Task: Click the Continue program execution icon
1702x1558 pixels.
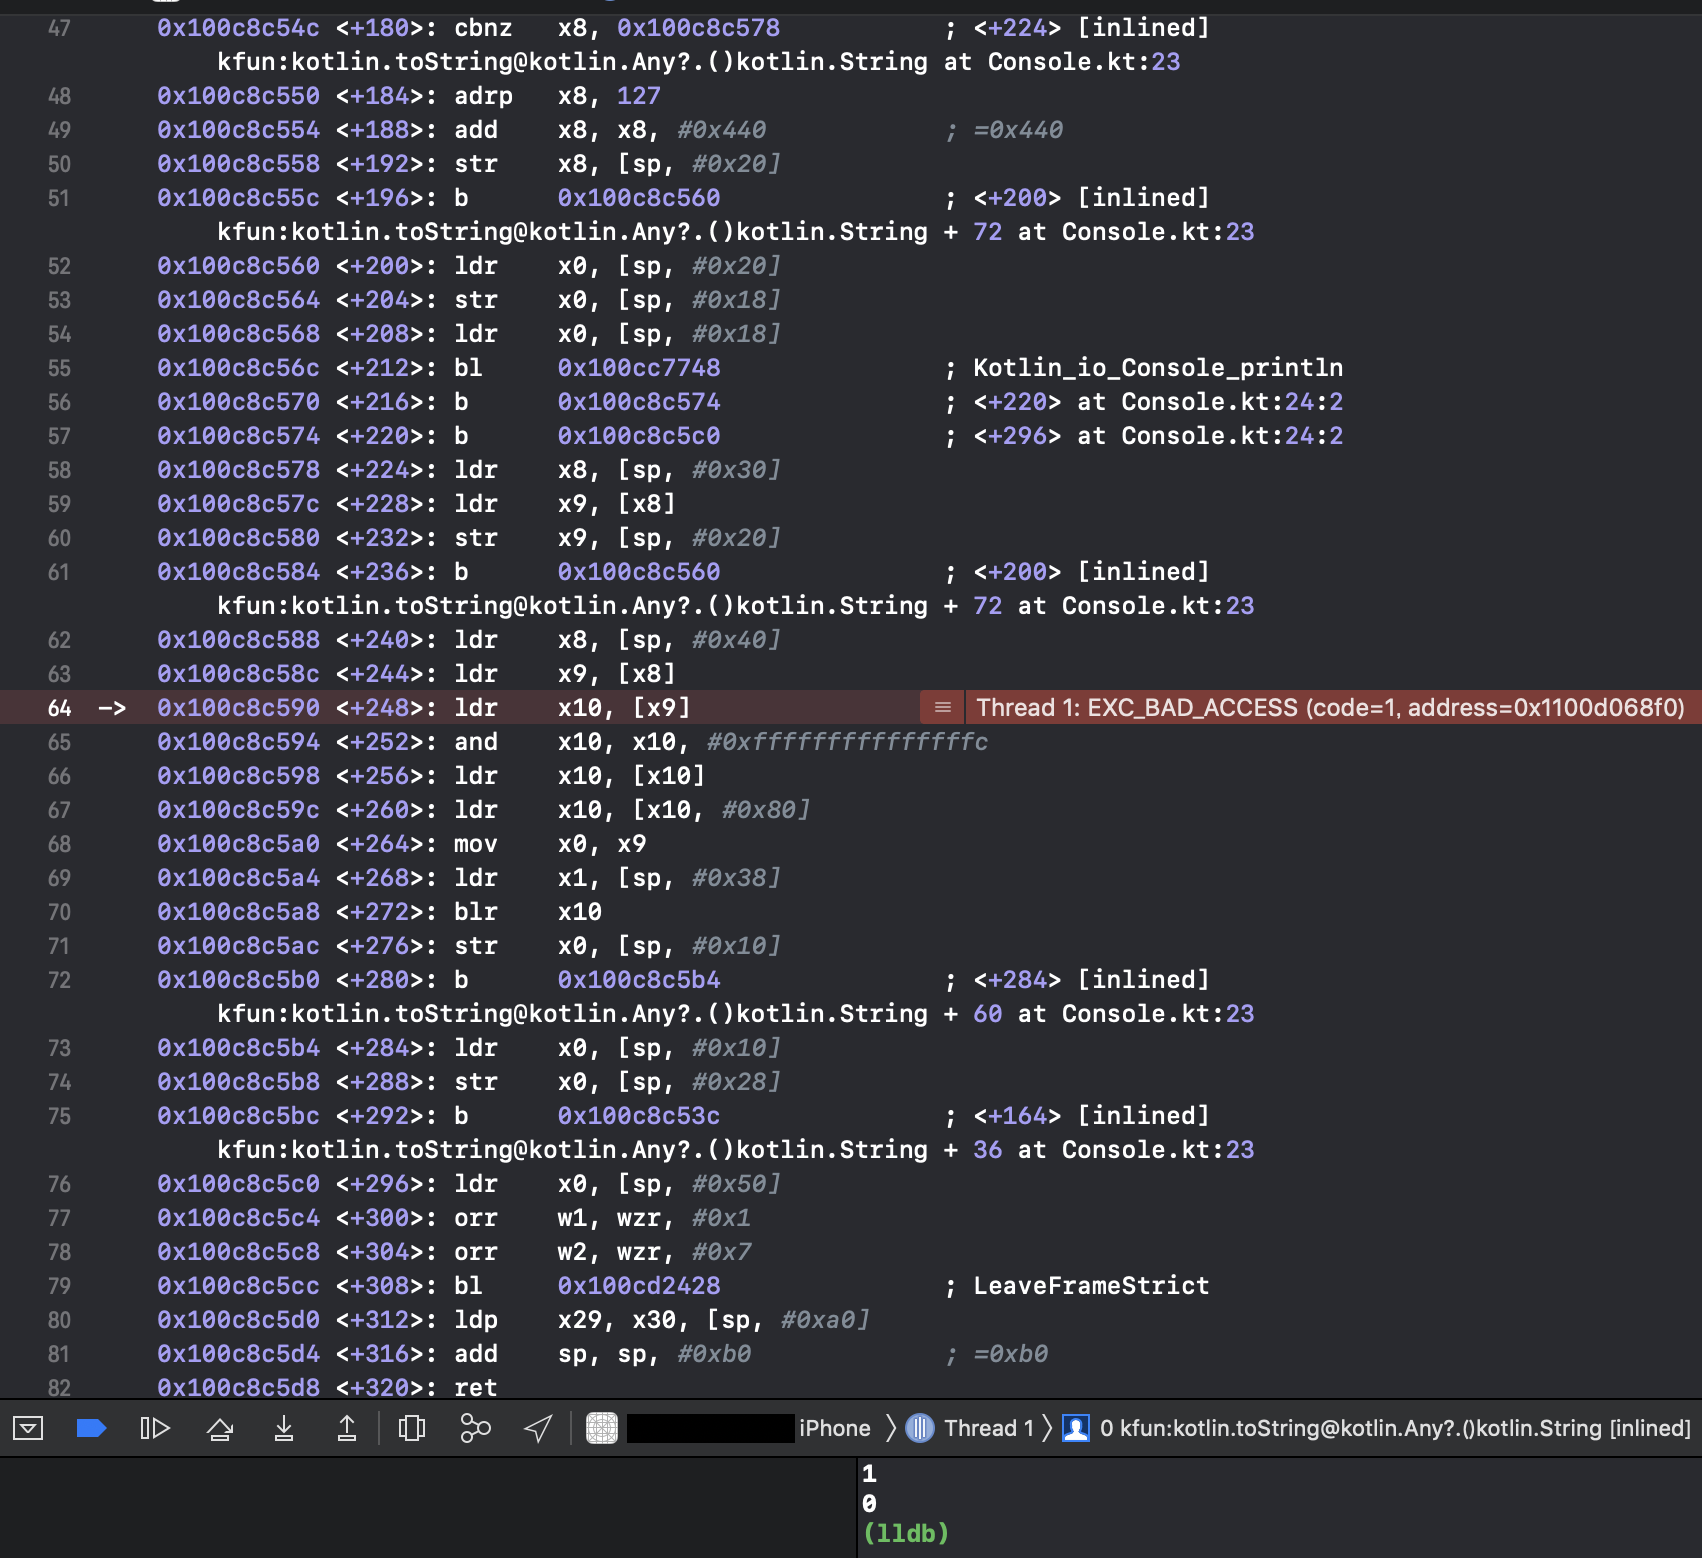Action: pyautogui.click(x=156, y=1428)
